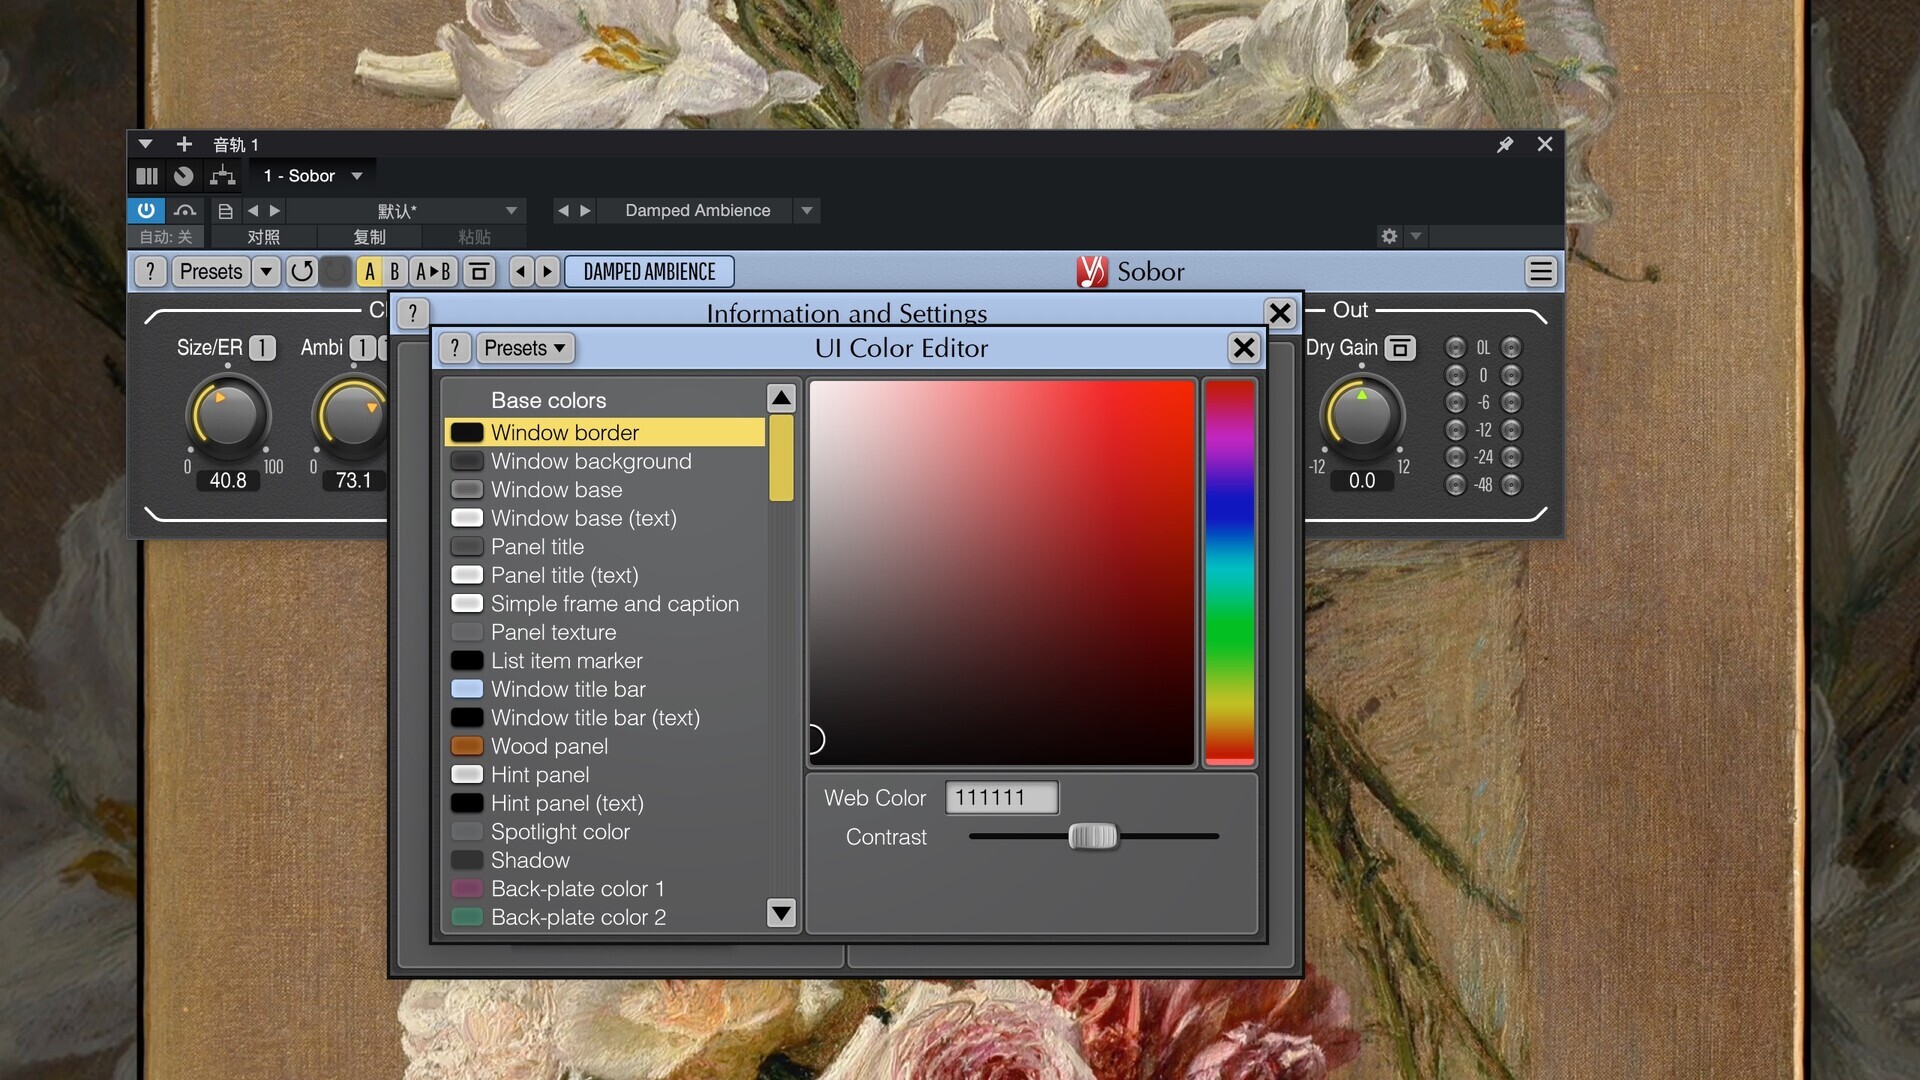Click the DAMPED AMBIENCE preset name button
Image resolution: width=1920 pixels, height=1080 pixels.
649,272
